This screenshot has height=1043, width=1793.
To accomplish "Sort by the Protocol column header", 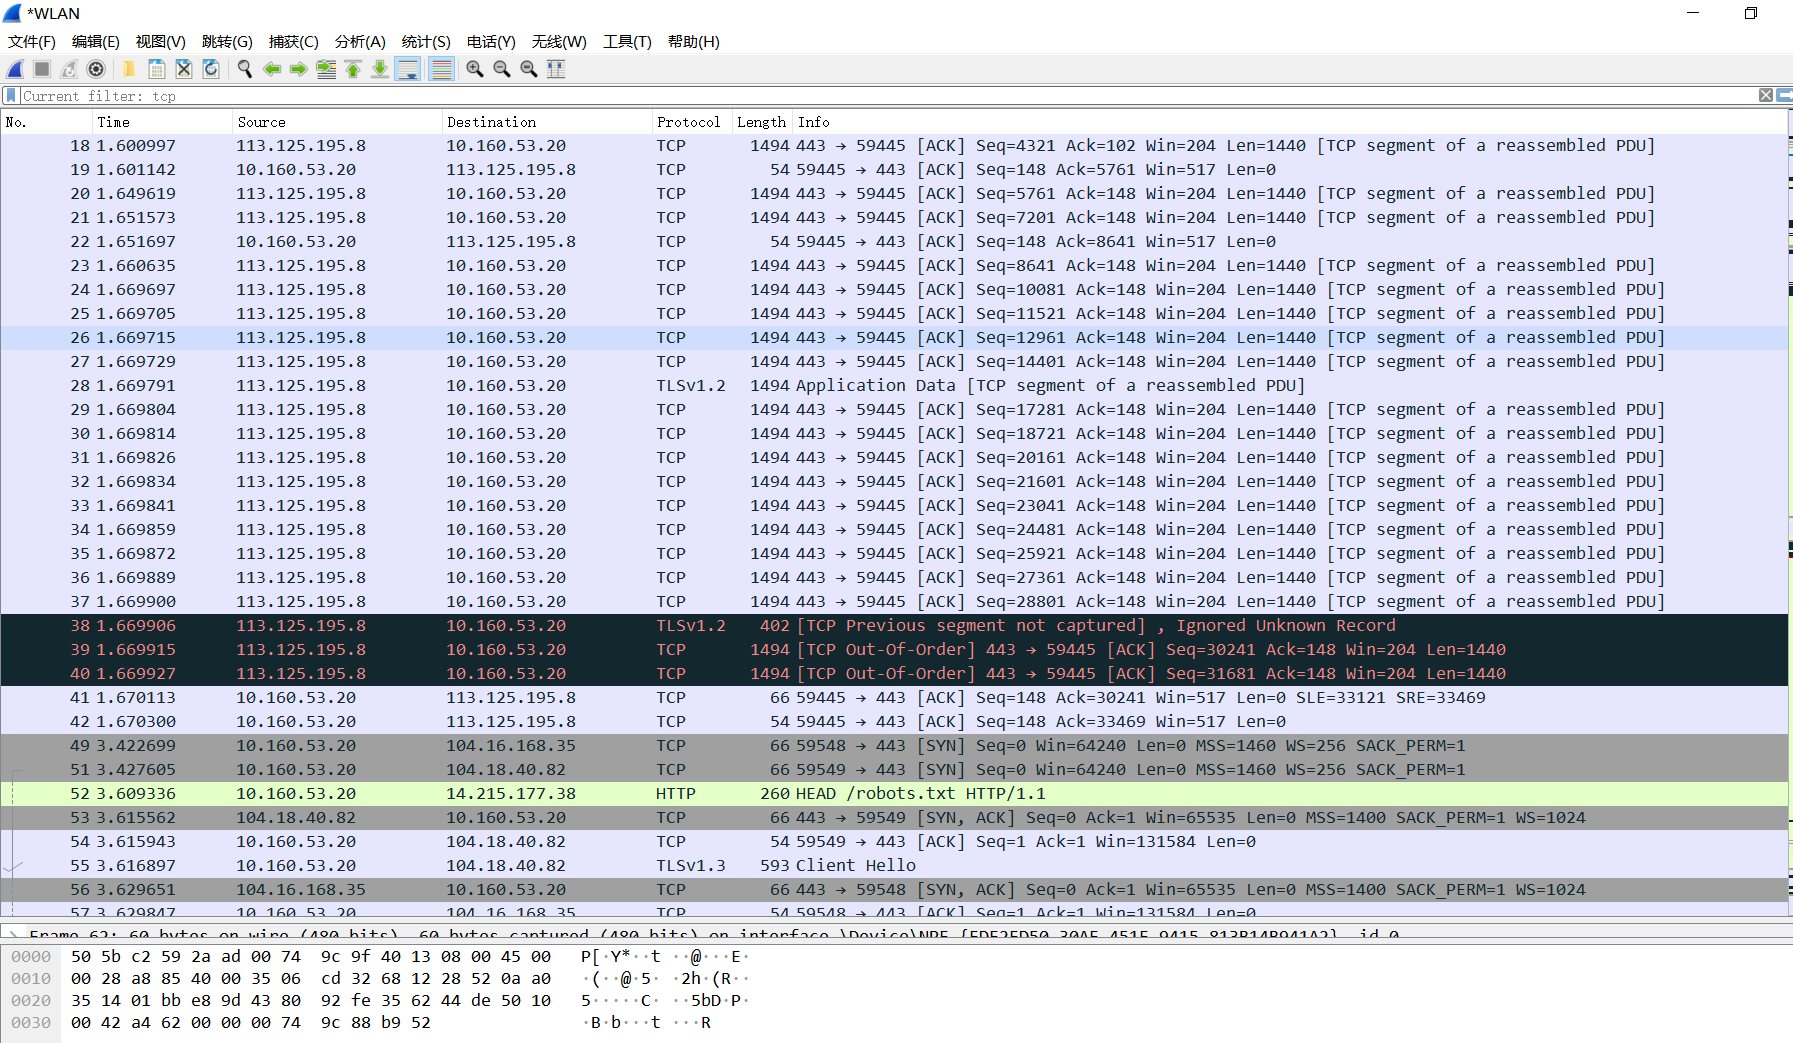I will 691,122.
